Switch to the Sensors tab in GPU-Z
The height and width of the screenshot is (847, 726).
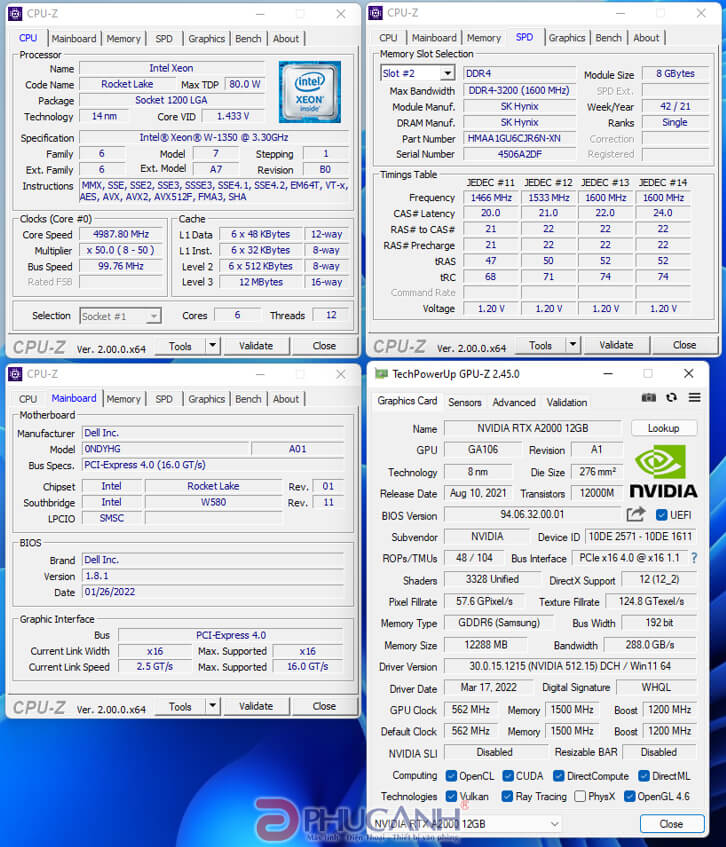point(465,402)
